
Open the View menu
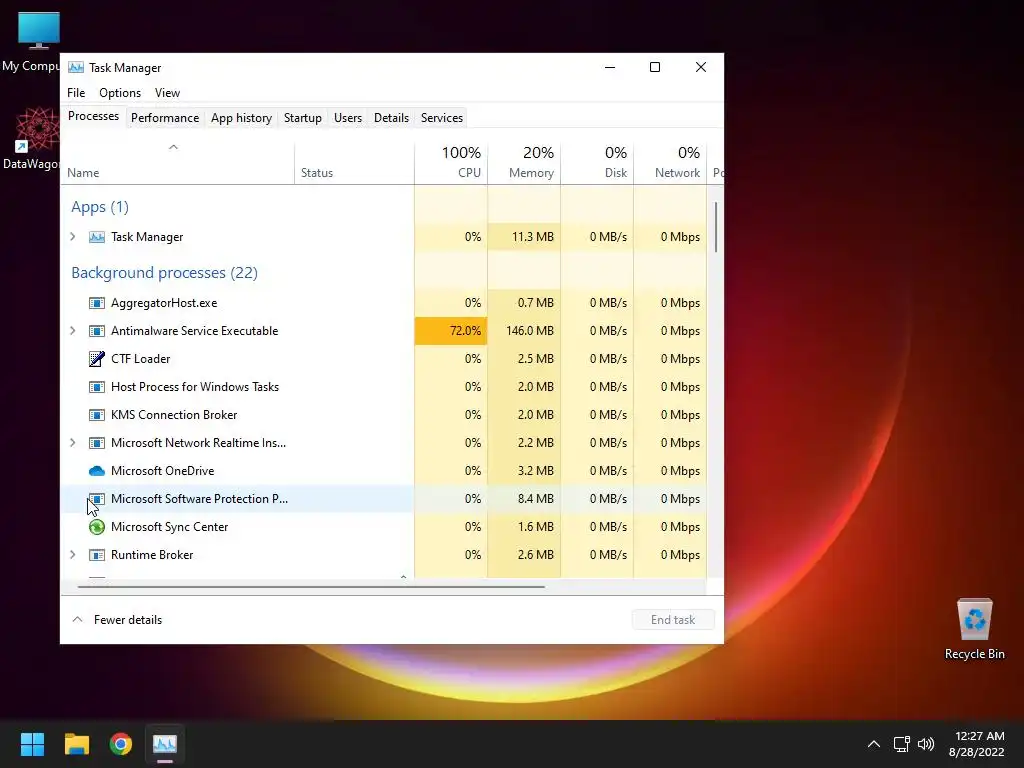pyautogui.click(x=167, y=93)
